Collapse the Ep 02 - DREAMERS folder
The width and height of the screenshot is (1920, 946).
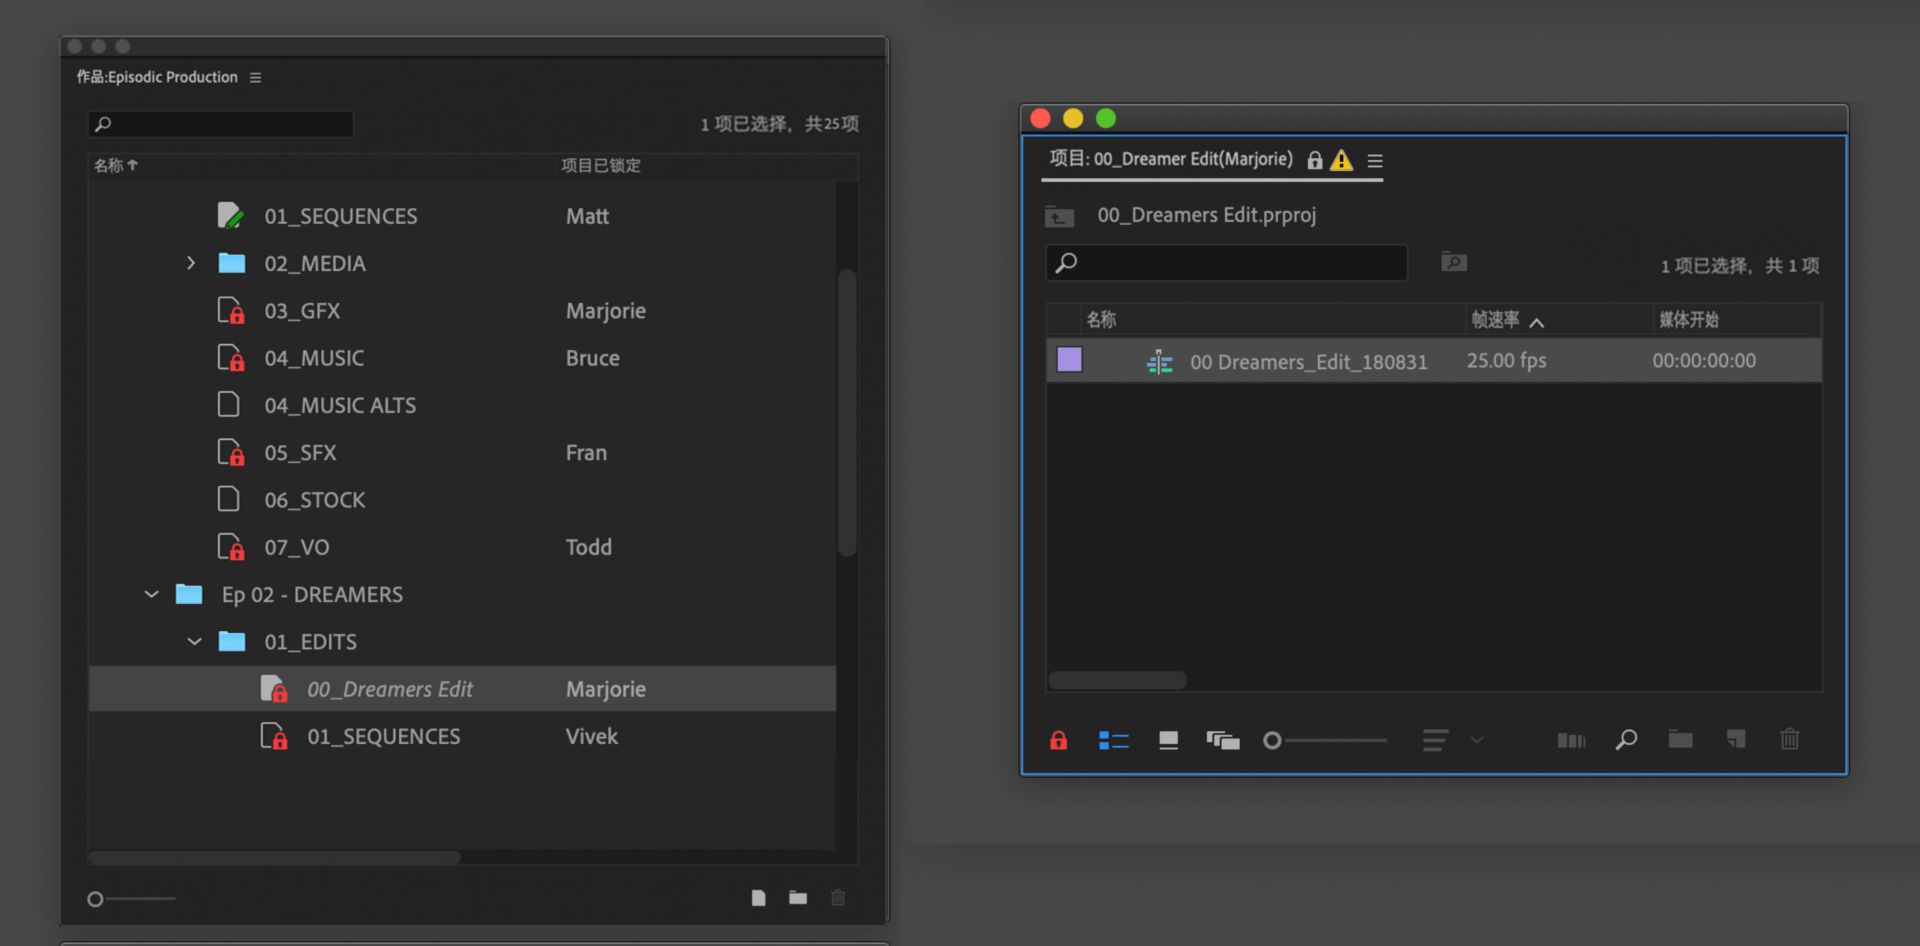pyautogui.click(x=152, y=594)
